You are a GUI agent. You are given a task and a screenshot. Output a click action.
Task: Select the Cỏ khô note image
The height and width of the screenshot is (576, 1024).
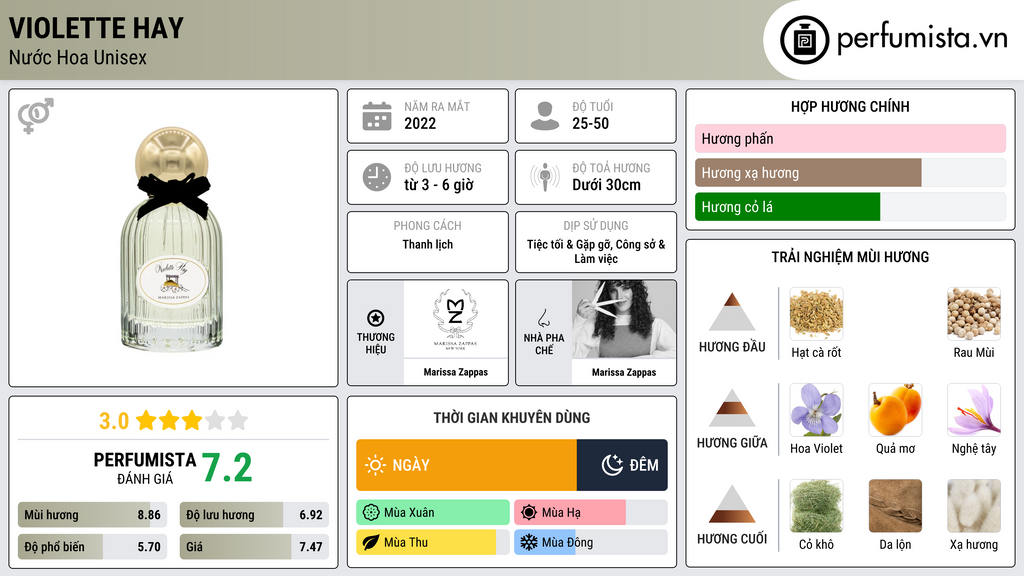[816, 505]
